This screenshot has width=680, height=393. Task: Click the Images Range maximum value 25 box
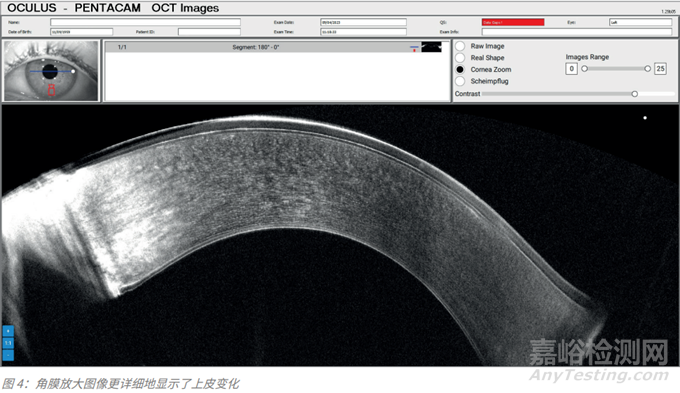[660, 69]
